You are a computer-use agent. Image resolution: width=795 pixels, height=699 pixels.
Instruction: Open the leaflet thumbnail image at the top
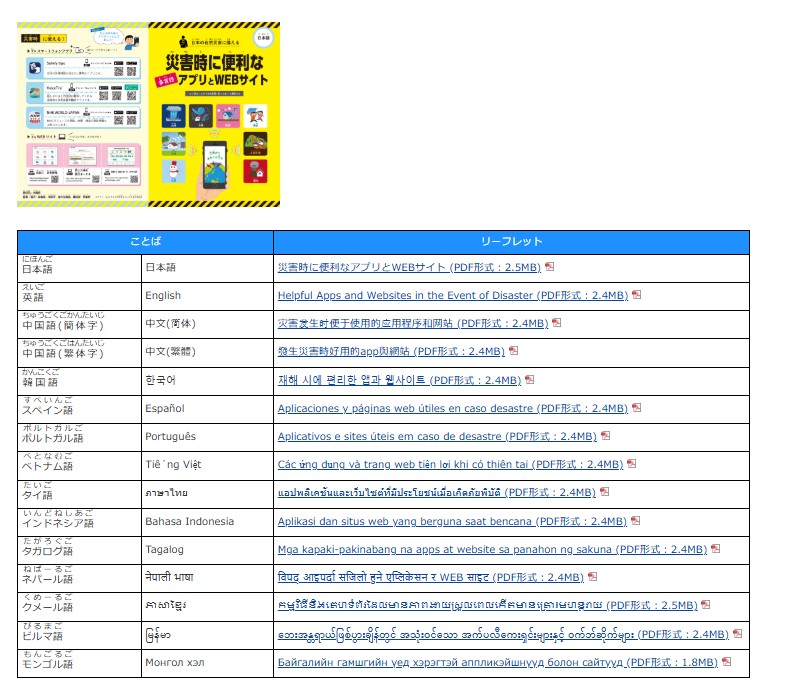[x=148, y=114]
